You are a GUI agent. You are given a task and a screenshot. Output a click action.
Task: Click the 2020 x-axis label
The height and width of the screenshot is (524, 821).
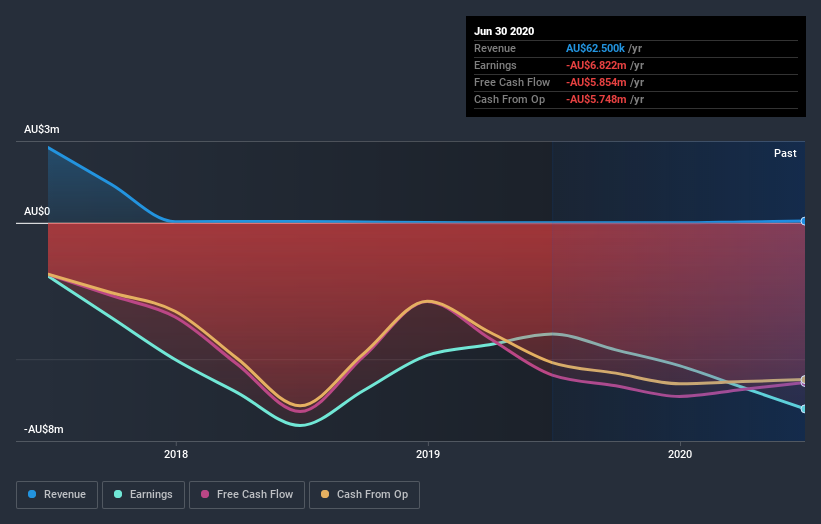click(x=680, y=454)
